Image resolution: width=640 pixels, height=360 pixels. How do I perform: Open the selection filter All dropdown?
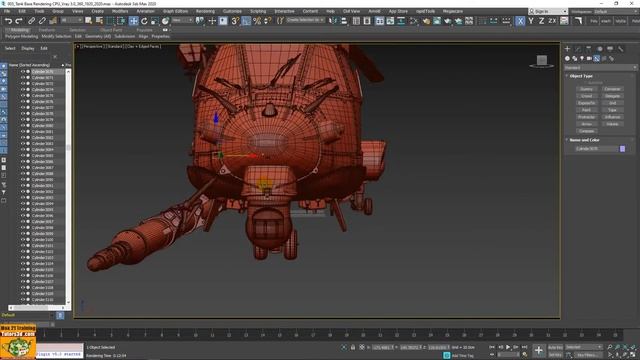tap(71, 20)
